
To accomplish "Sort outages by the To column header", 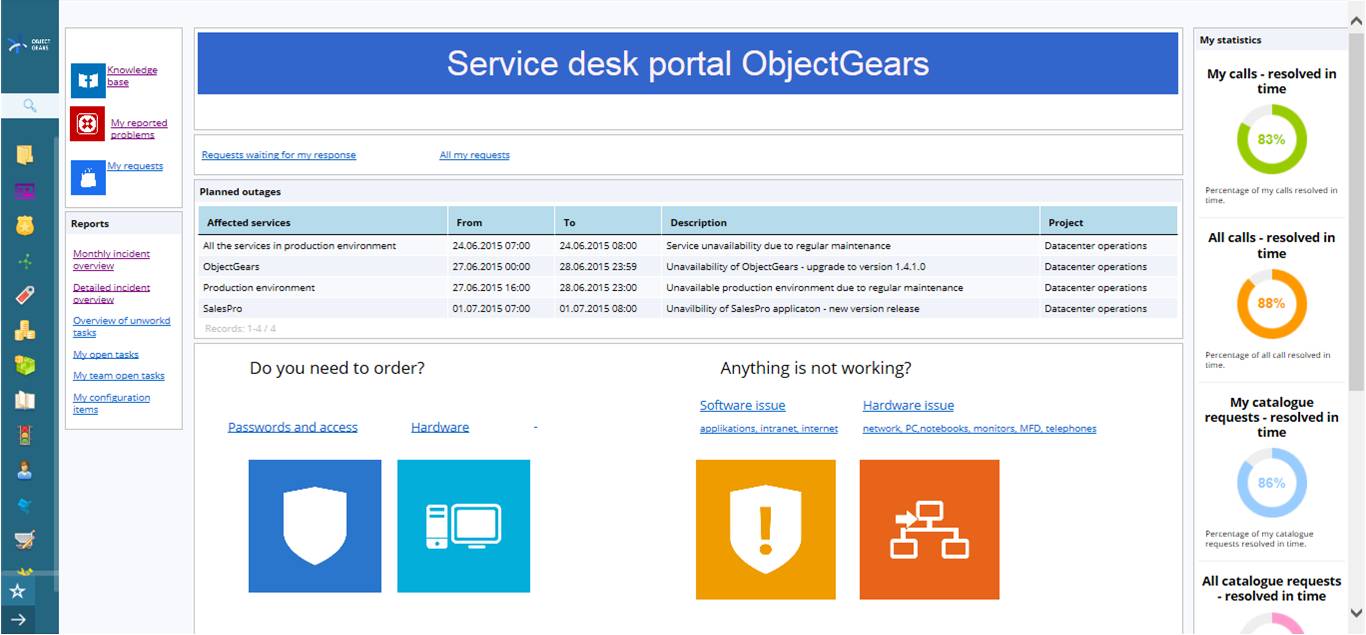I will tap(608, 222).
